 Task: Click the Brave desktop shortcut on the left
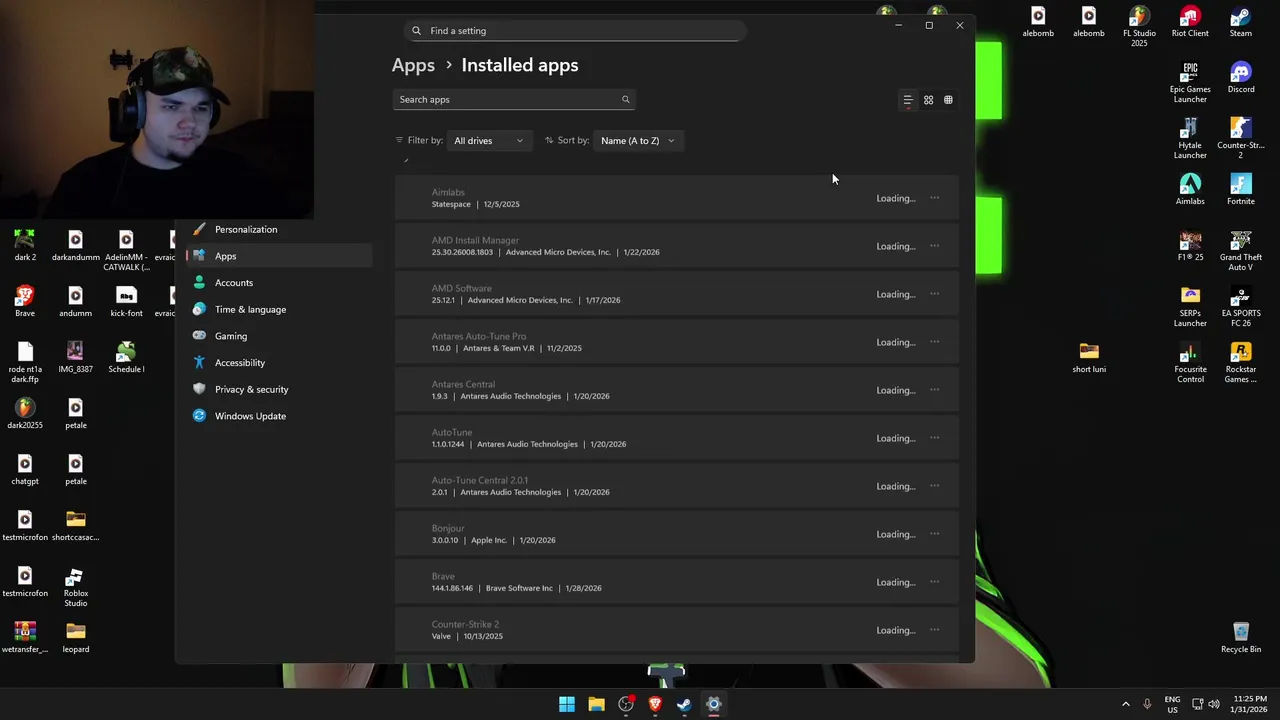pos(25,302)
